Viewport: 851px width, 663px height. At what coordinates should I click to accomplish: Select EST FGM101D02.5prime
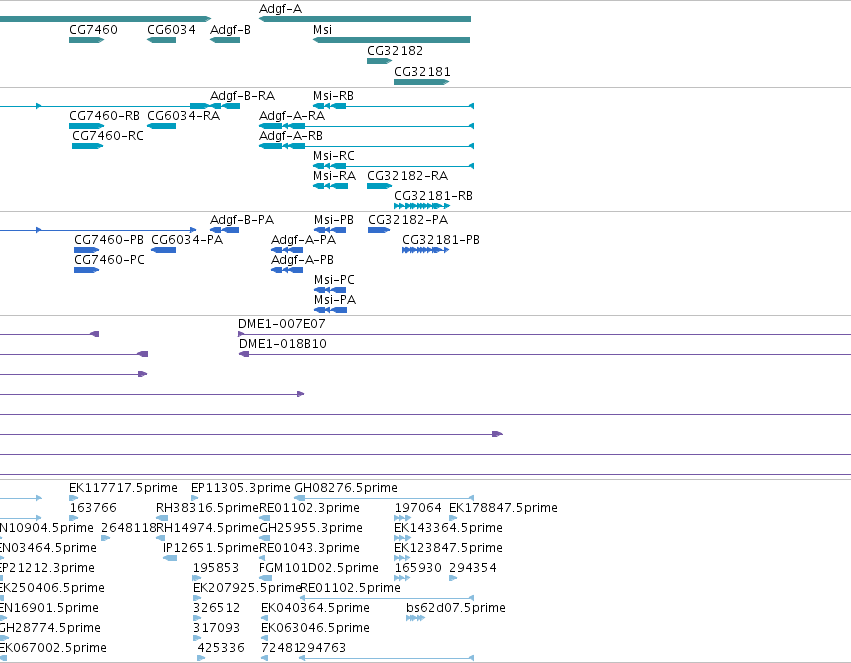[265, 578]
